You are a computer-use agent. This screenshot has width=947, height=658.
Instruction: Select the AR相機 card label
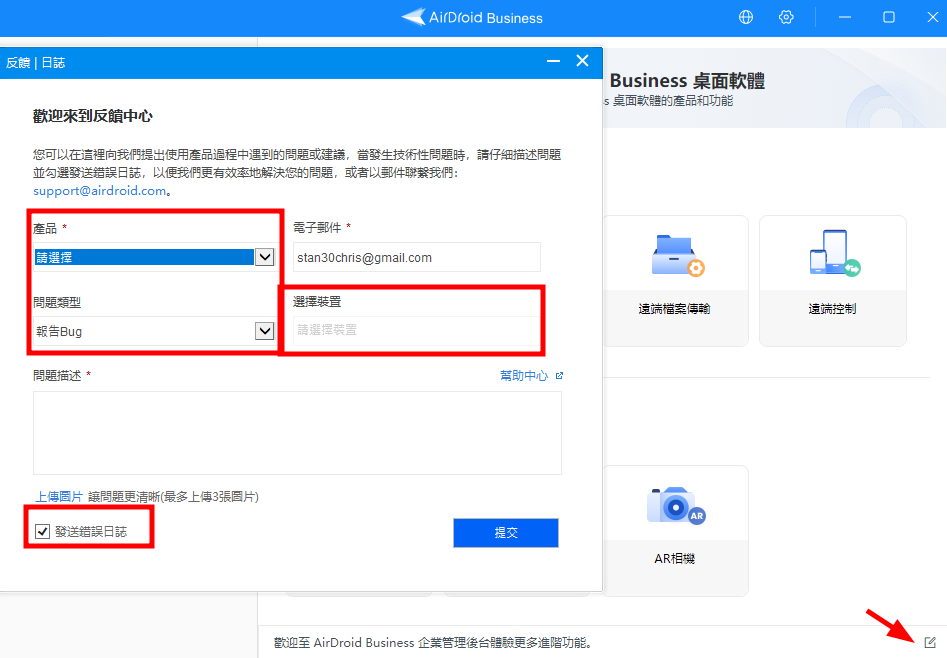click(675, 559)
